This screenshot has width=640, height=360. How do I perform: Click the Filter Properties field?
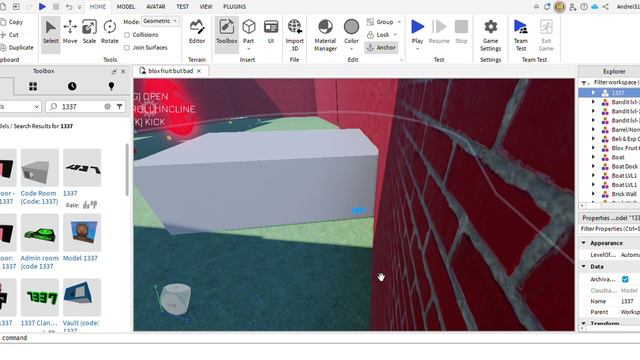click(x=610, y=229)
